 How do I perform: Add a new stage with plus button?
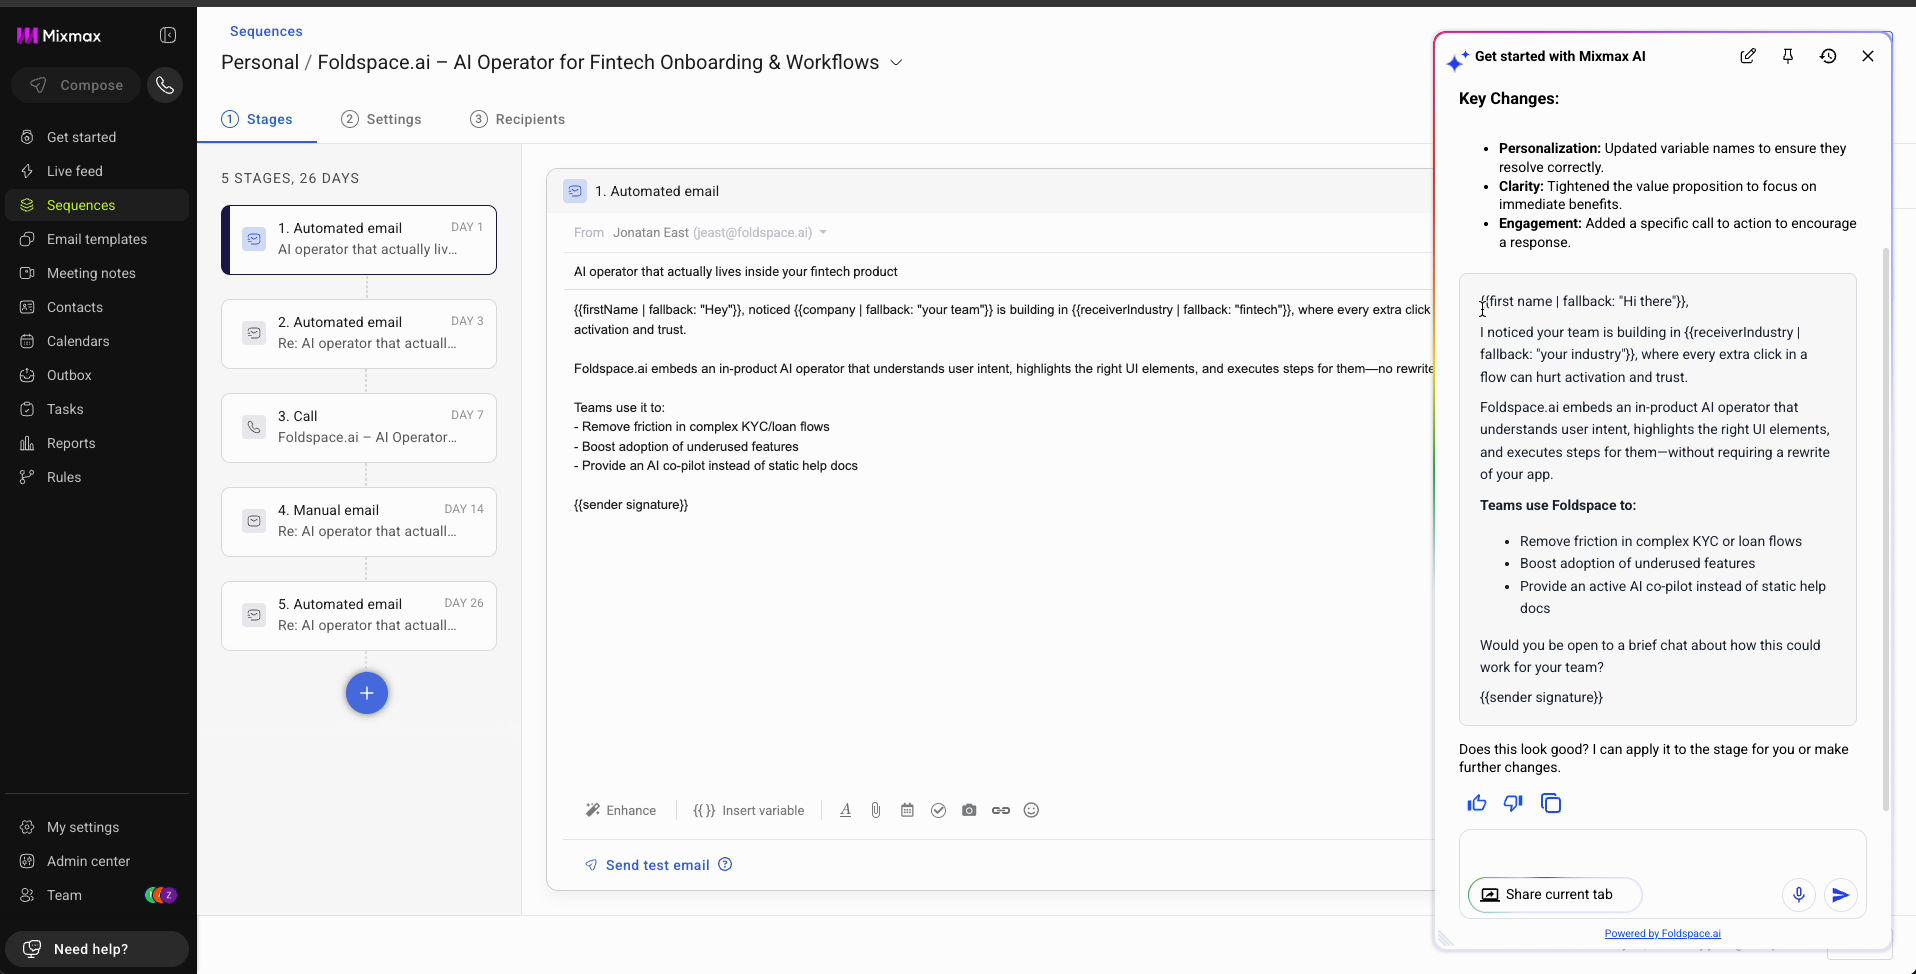click(367, 693)
